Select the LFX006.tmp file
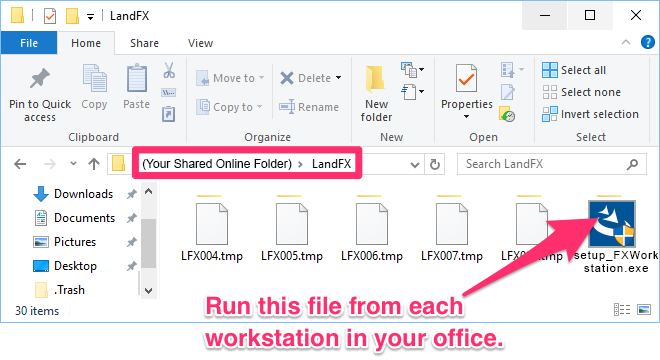Viewport: 660px width, 360px height. [372, 231]
